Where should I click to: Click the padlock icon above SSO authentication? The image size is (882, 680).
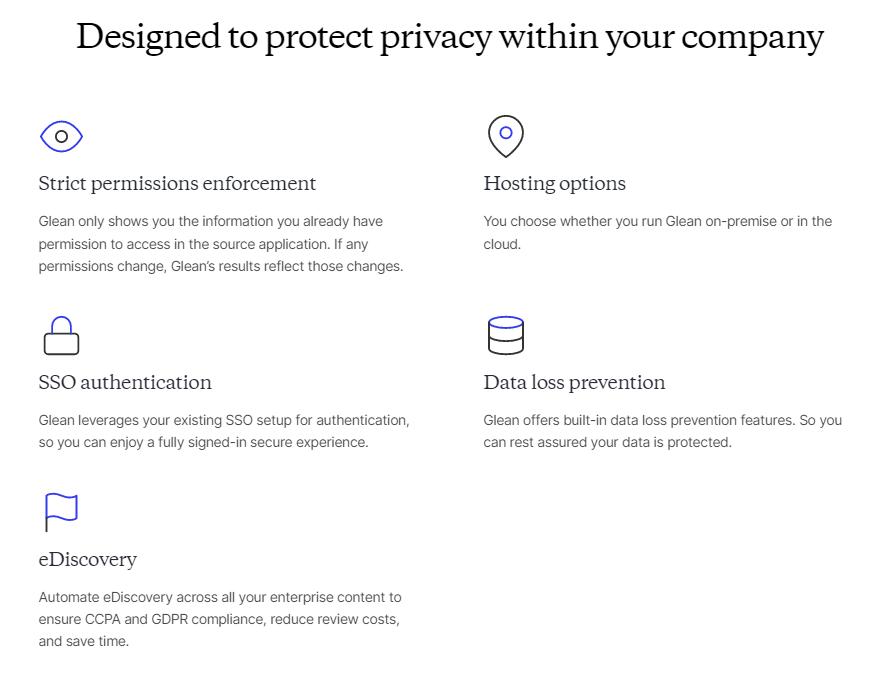[61, 336]
